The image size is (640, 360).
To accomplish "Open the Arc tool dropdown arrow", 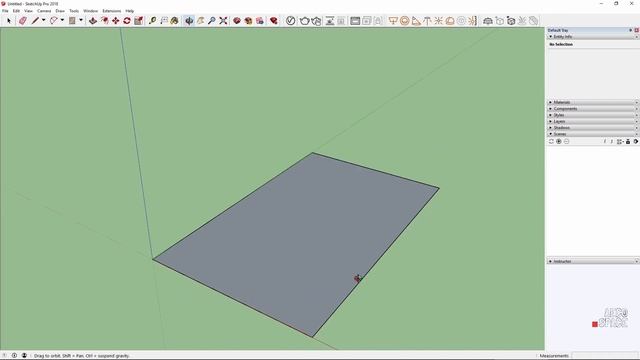I will pyautogui.click(x=62, y=20).
